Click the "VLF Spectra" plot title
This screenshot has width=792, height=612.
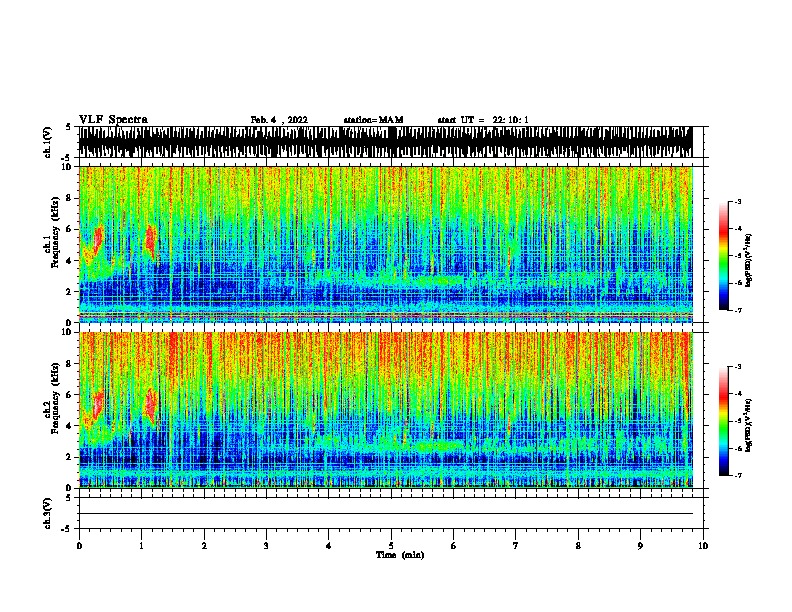click(113, 119)
